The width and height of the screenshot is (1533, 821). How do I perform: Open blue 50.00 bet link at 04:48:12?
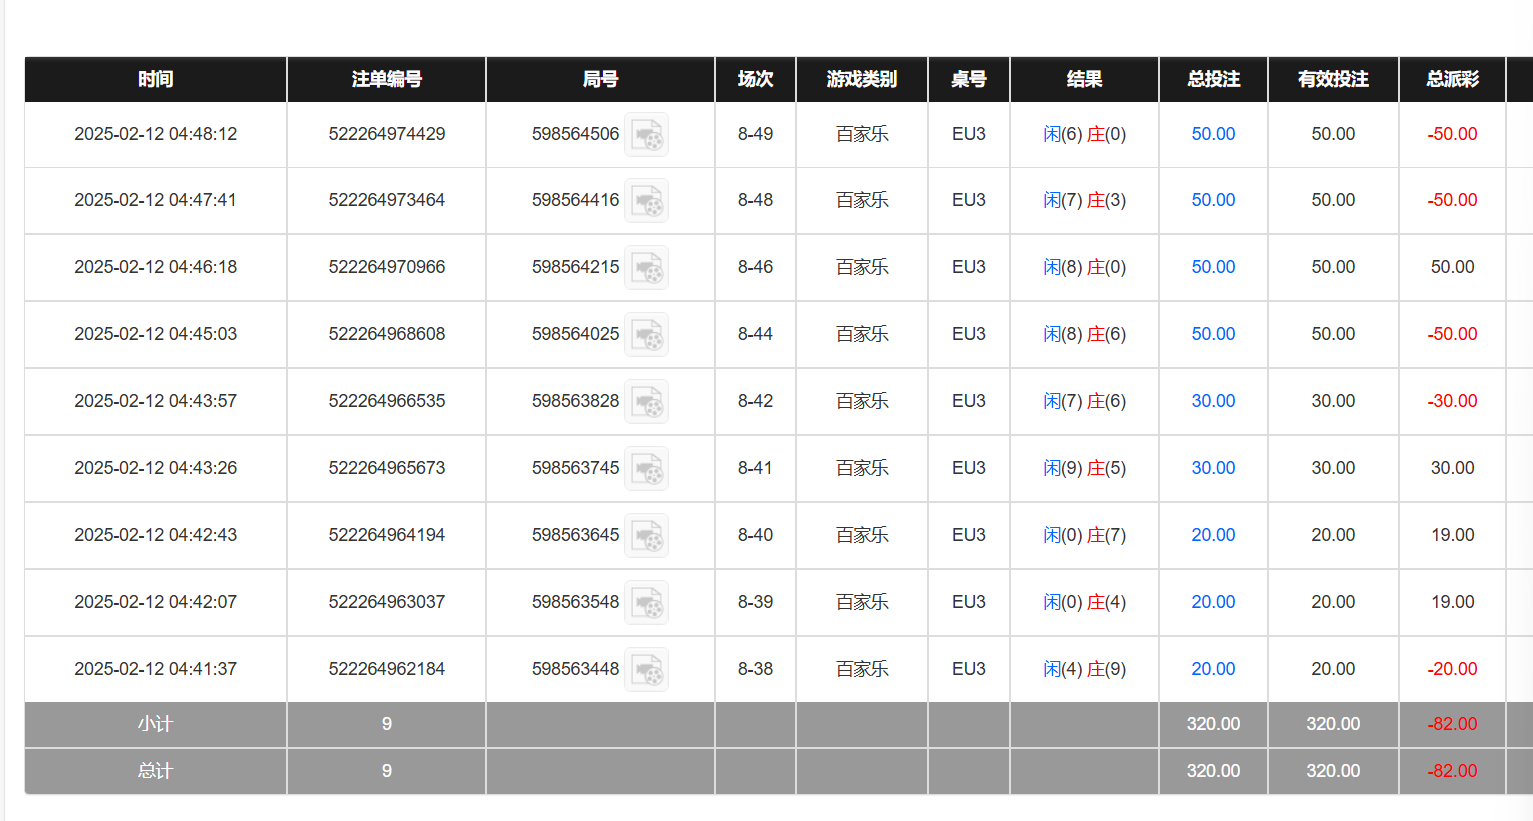tap(1213, 134)
